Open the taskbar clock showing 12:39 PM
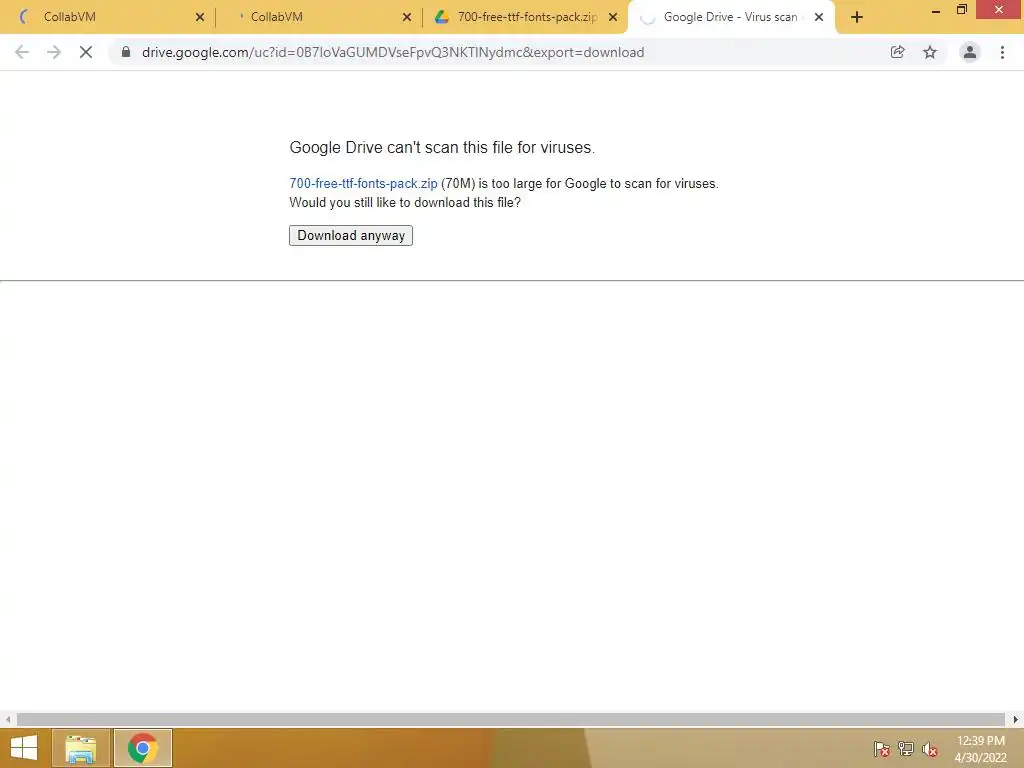Screen dimensions: 1024x768 (980, 749)
